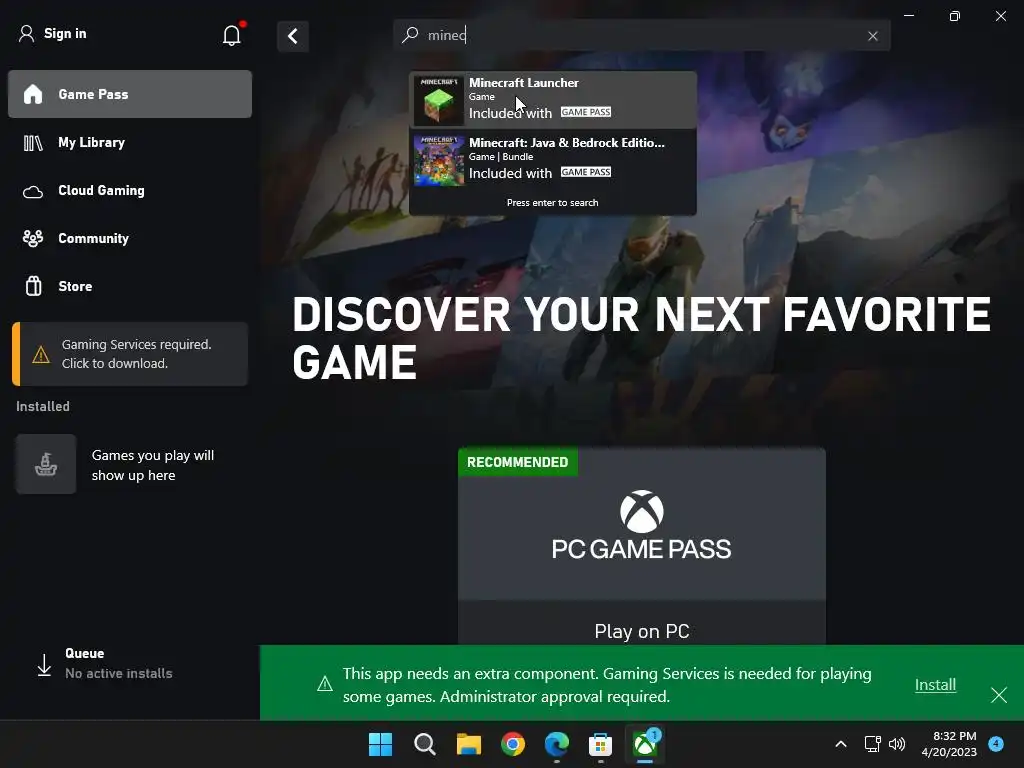This screenshot has width=1024, height=768.
Task: Click the Gaming Services required notice
Action: coord(130,354)
